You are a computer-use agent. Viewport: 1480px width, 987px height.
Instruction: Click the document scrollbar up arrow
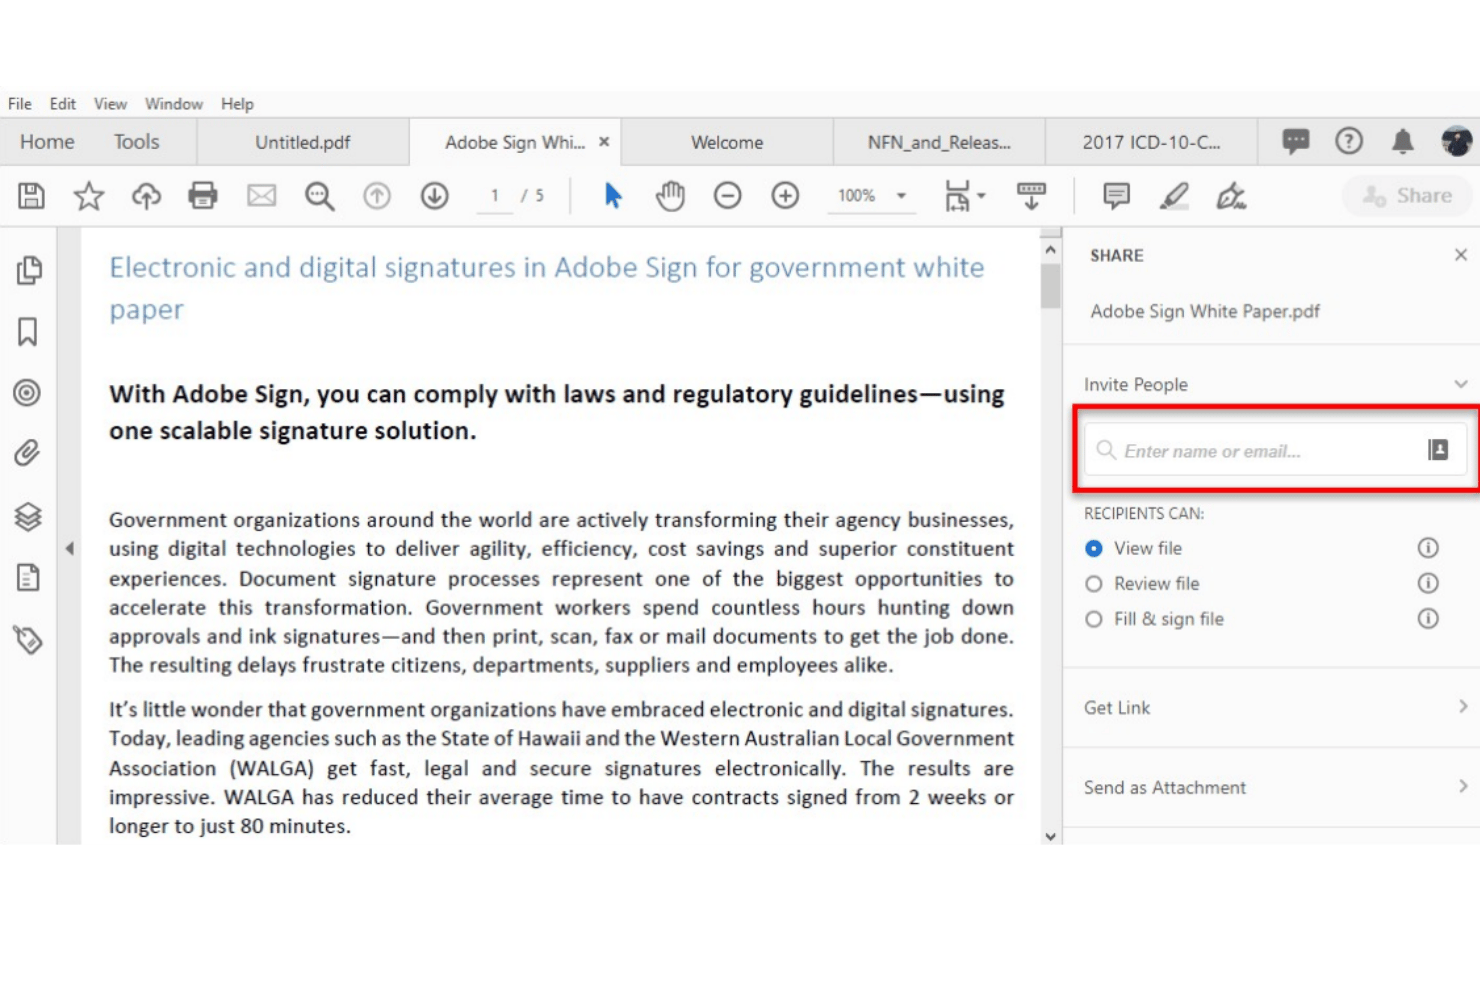pyautogui.click(x=1050, y=249)
